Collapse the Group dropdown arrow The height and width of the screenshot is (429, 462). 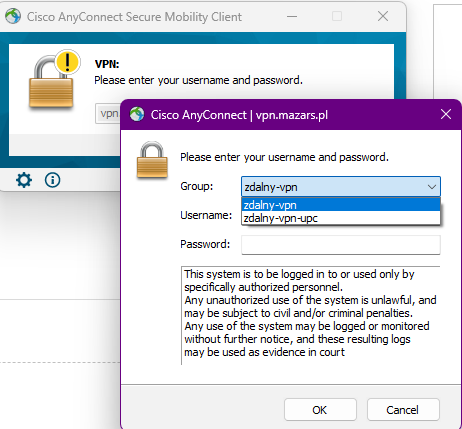[432, 187]
